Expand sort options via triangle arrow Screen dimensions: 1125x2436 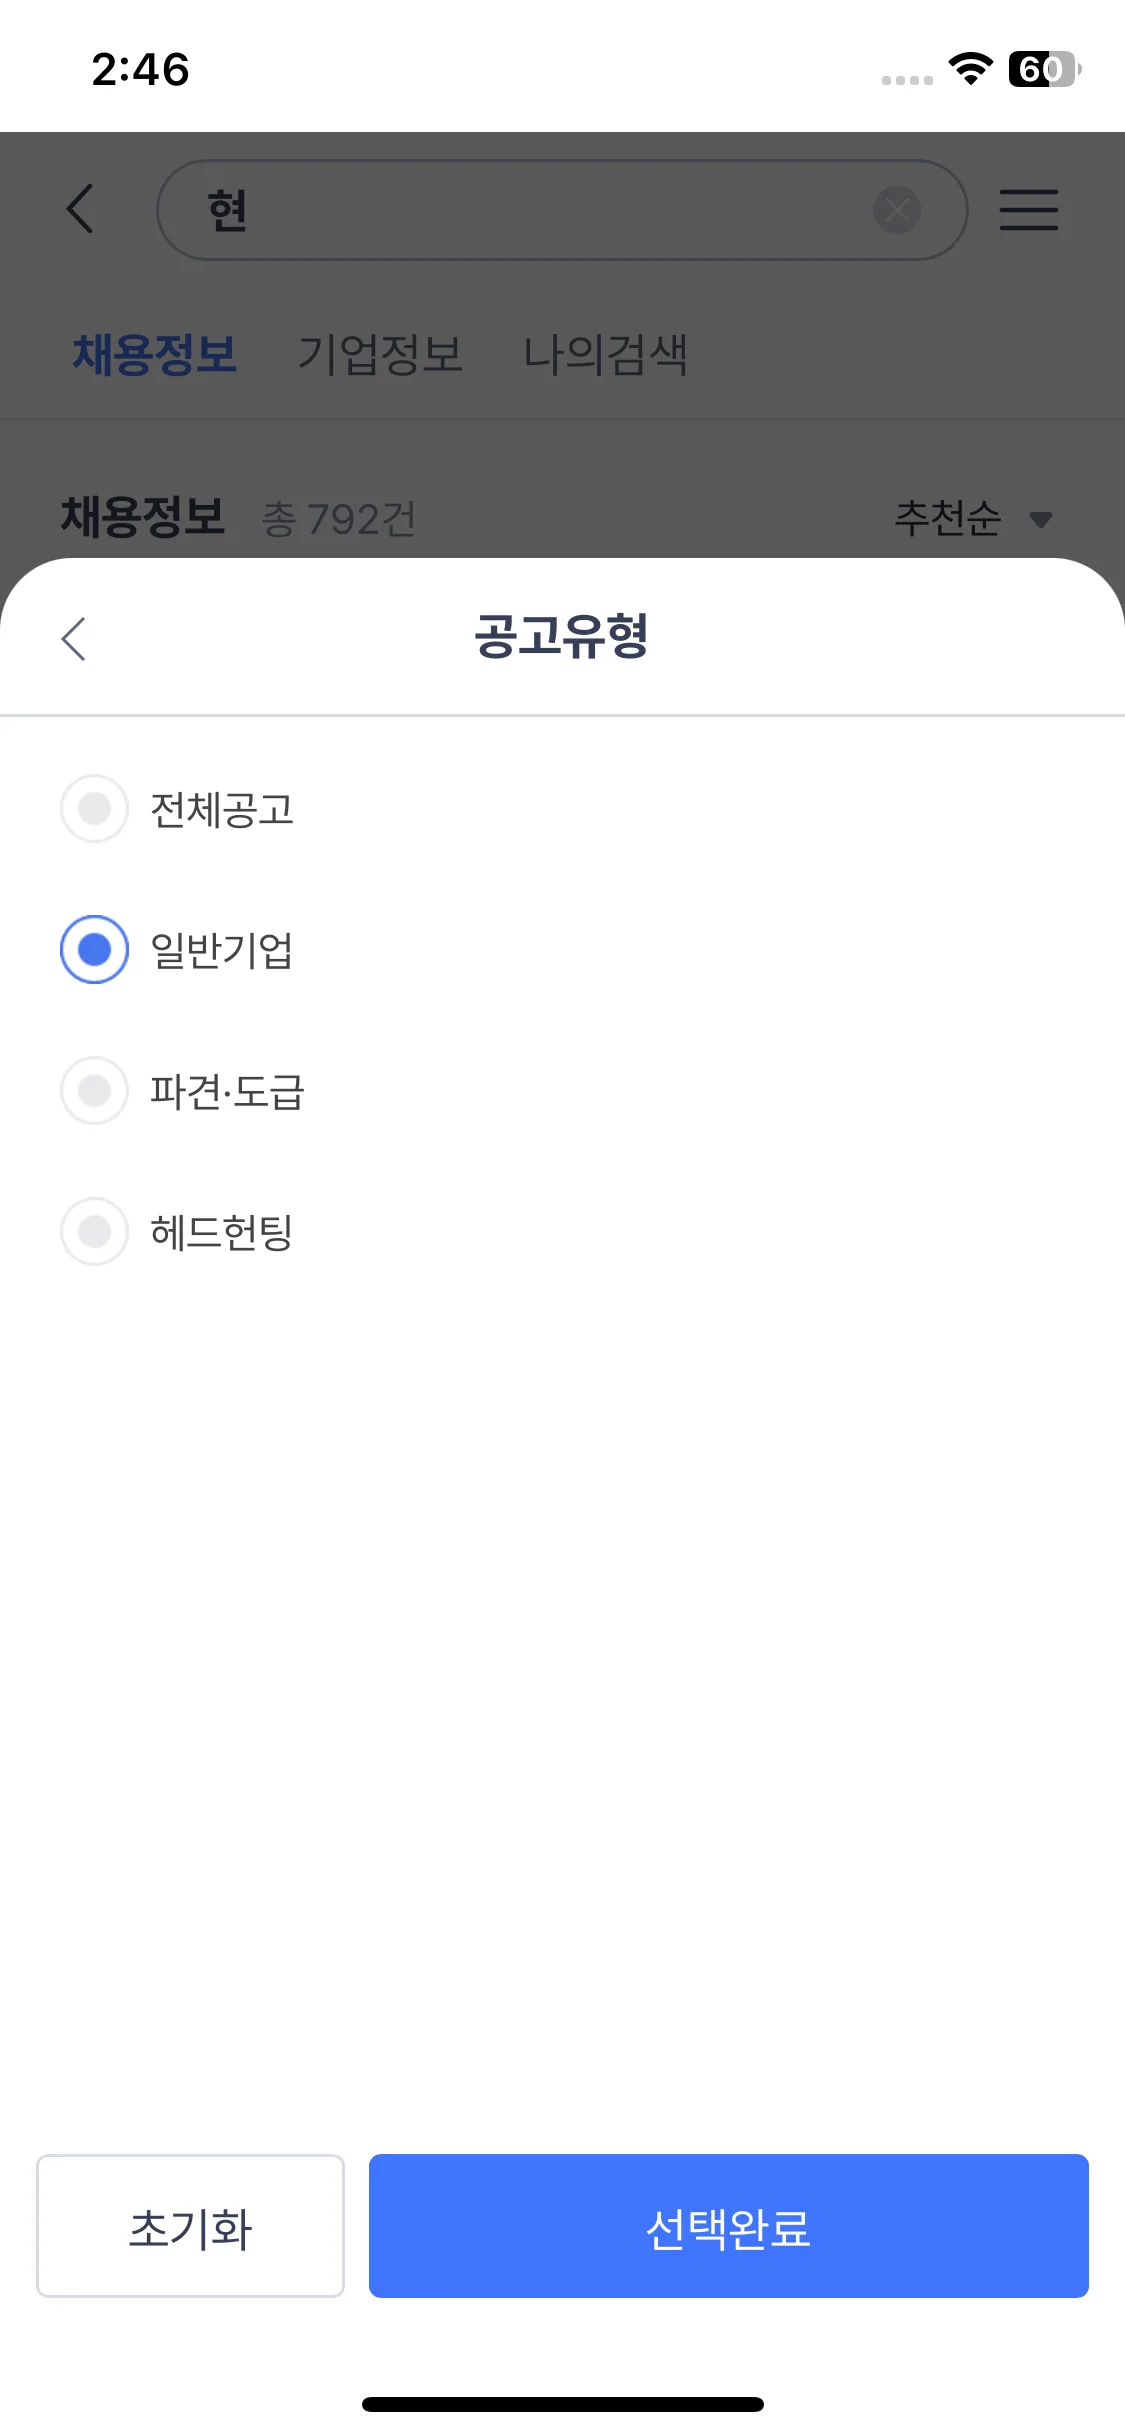click(1041, 519)
